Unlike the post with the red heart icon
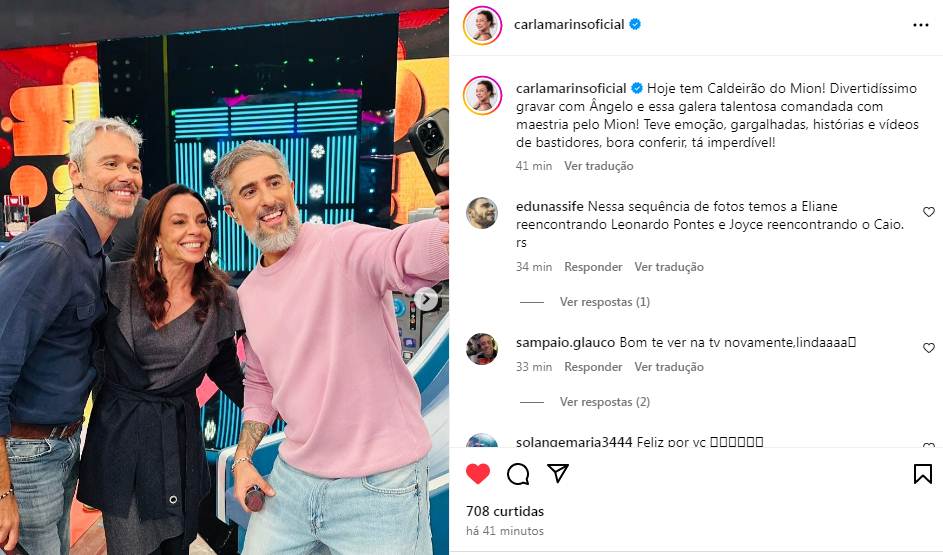The height and width of the screenshot is (555, 943). point(478,474)
